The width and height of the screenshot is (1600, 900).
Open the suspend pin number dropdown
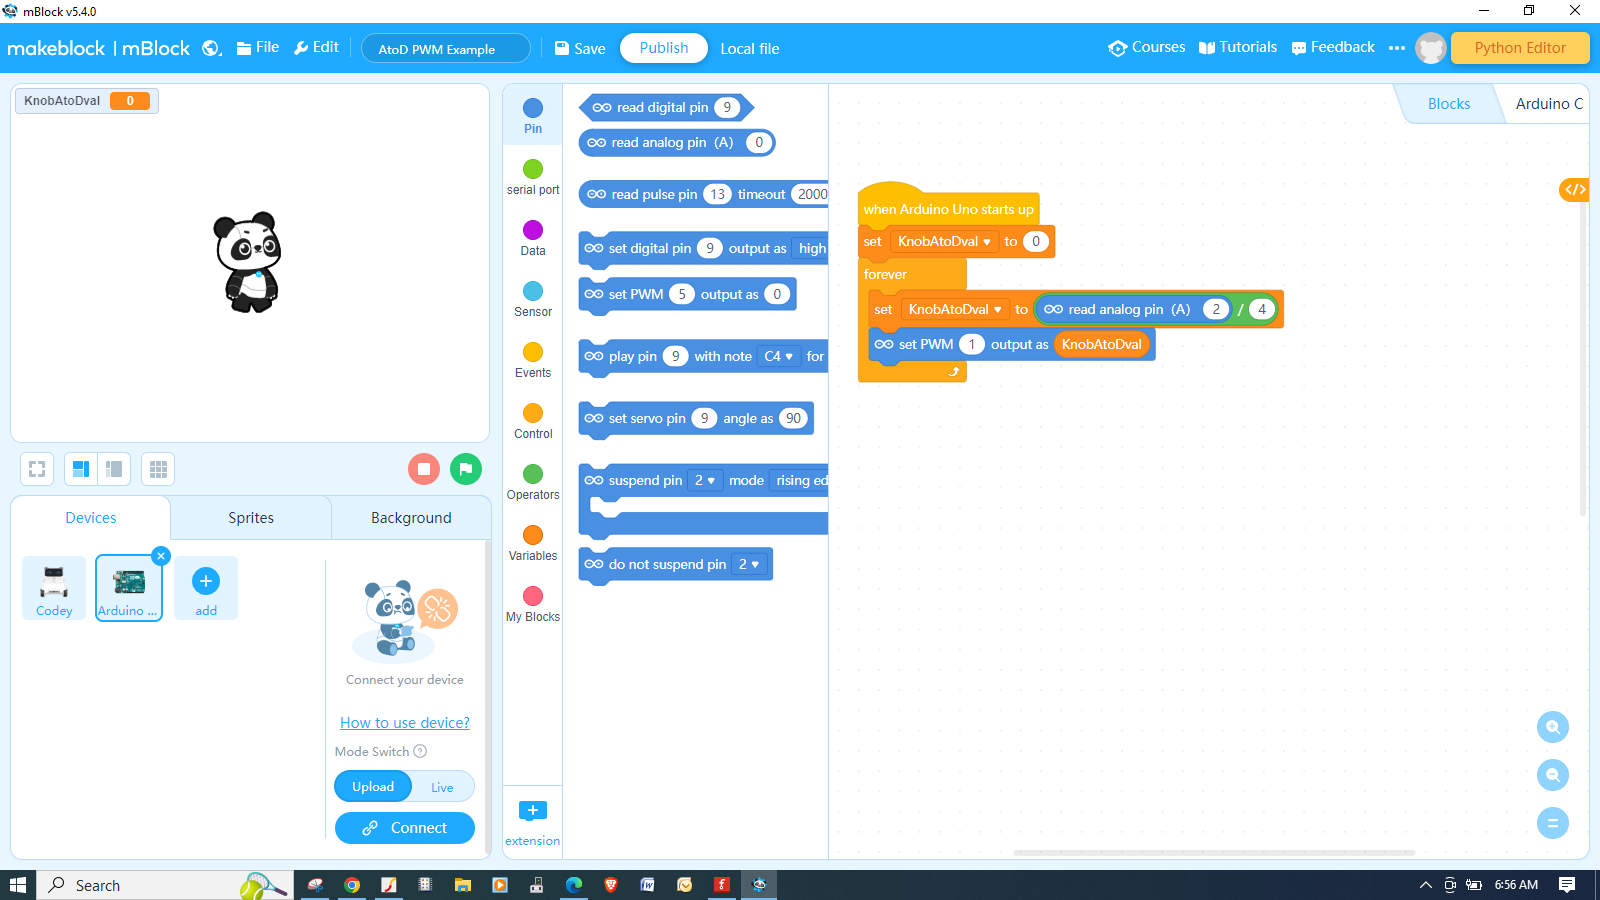[705, 480]
